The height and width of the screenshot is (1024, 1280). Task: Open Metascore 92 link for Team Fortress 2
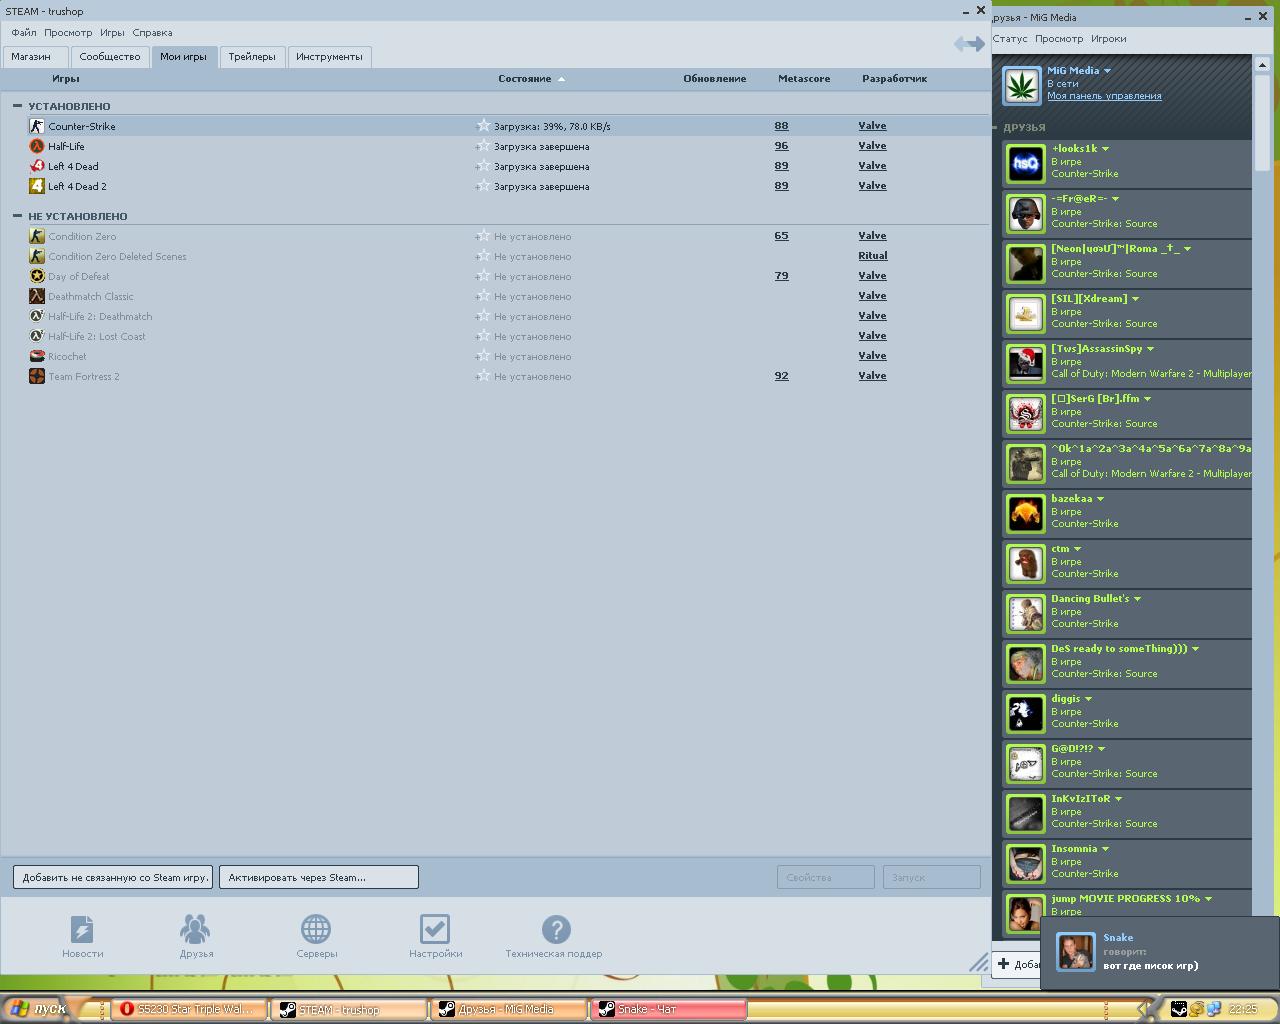click(x=781, y=376)
